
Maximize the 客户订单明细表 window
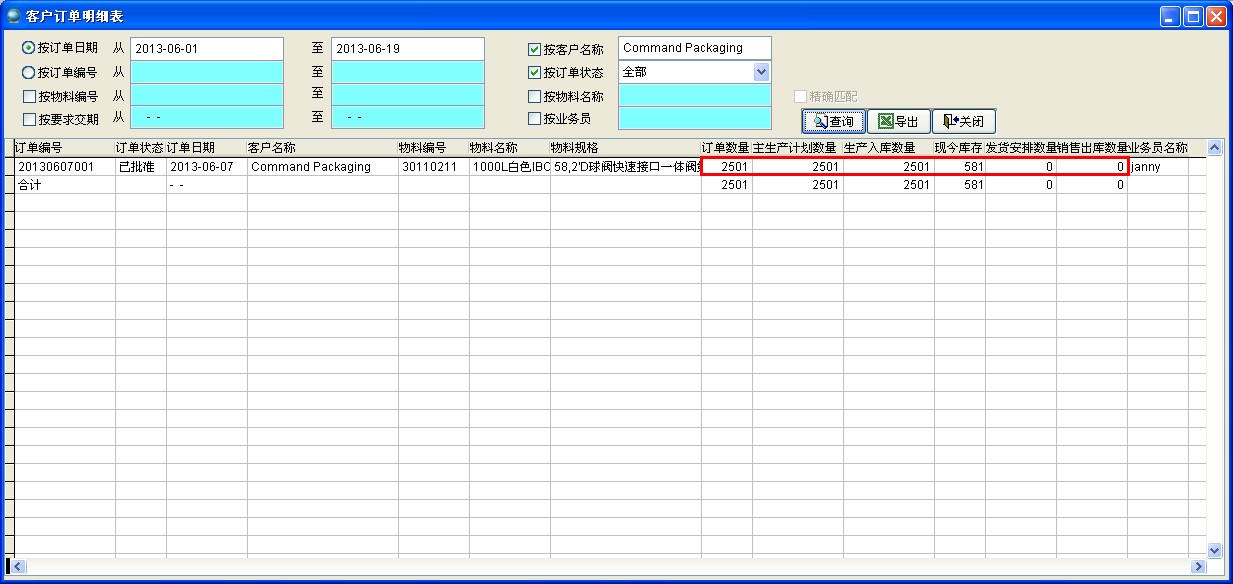(1193, 16)
